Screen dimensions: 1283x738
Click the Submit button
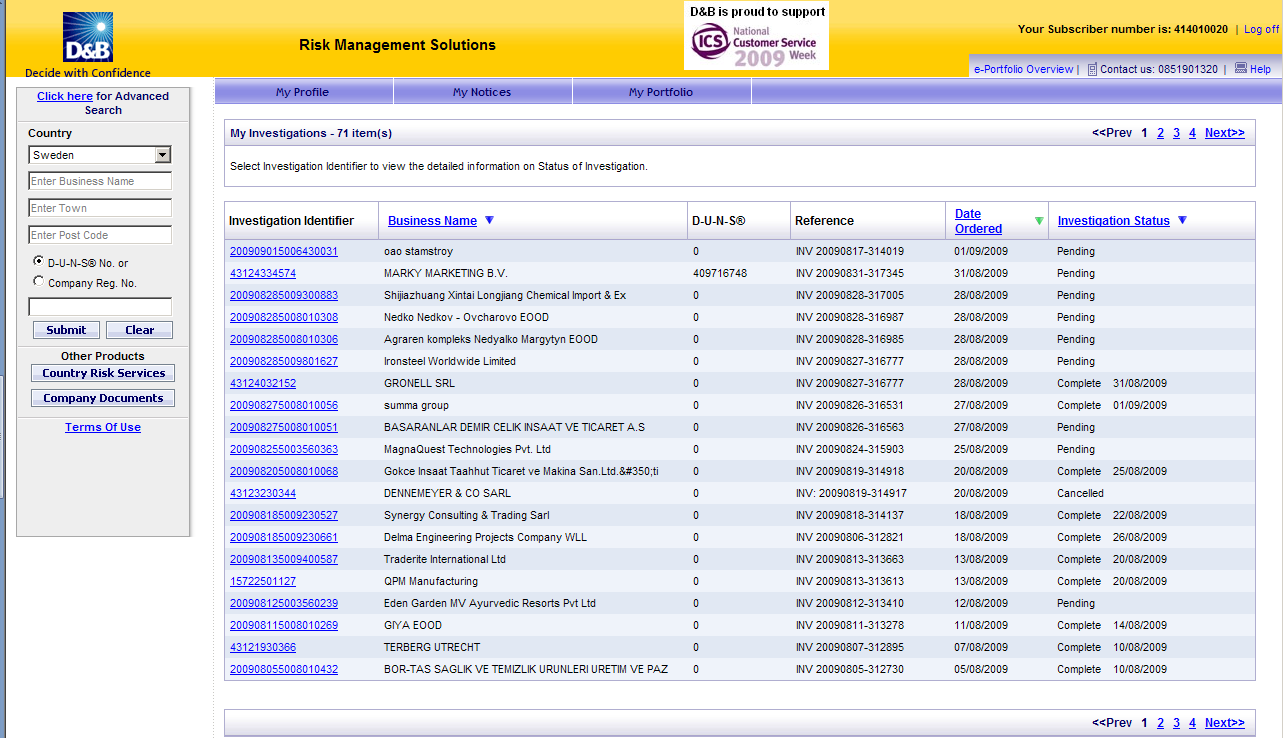66,330
